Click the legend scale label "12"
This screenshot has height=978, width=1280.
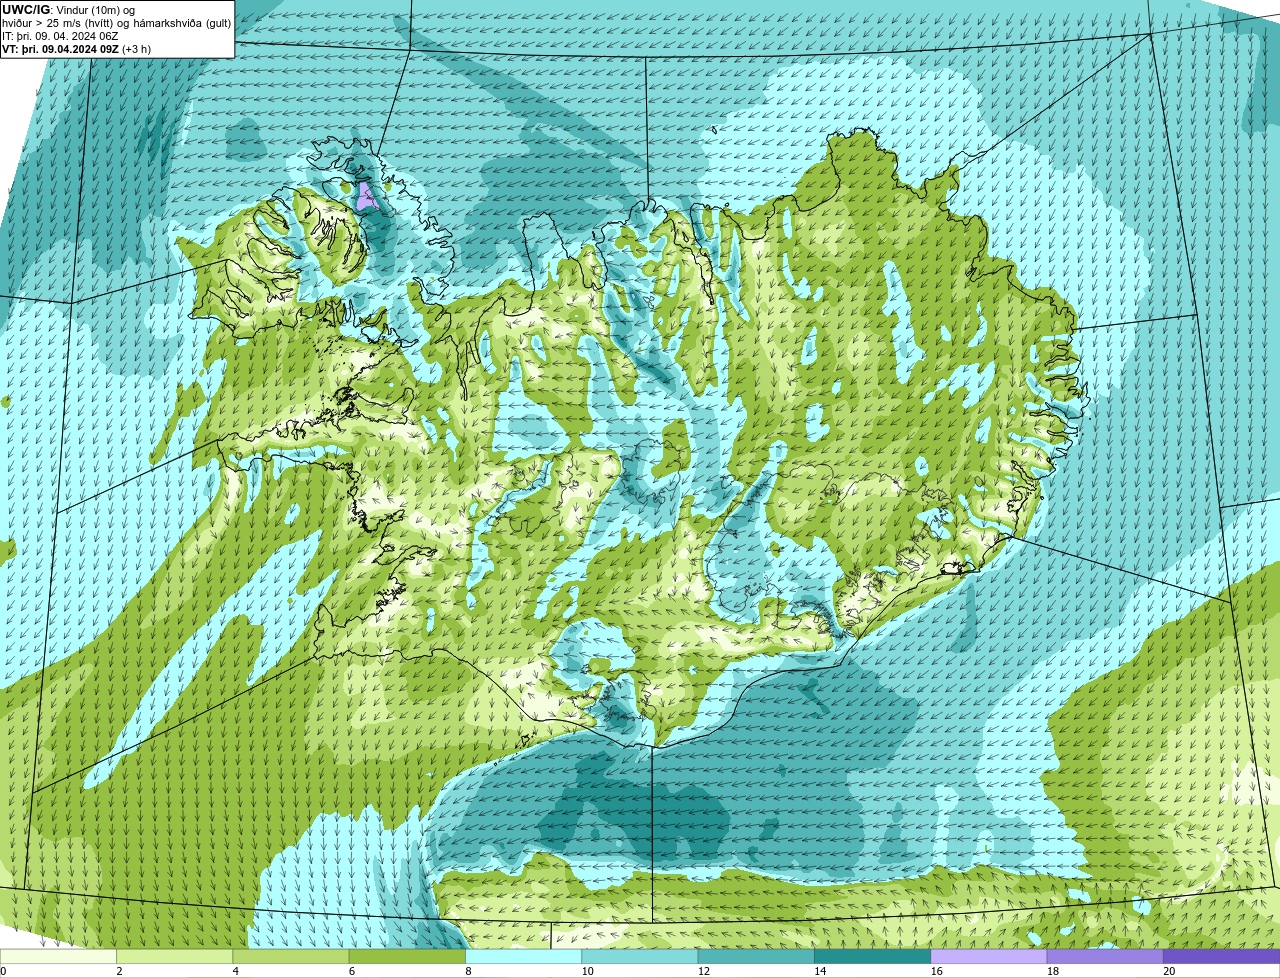703,971
